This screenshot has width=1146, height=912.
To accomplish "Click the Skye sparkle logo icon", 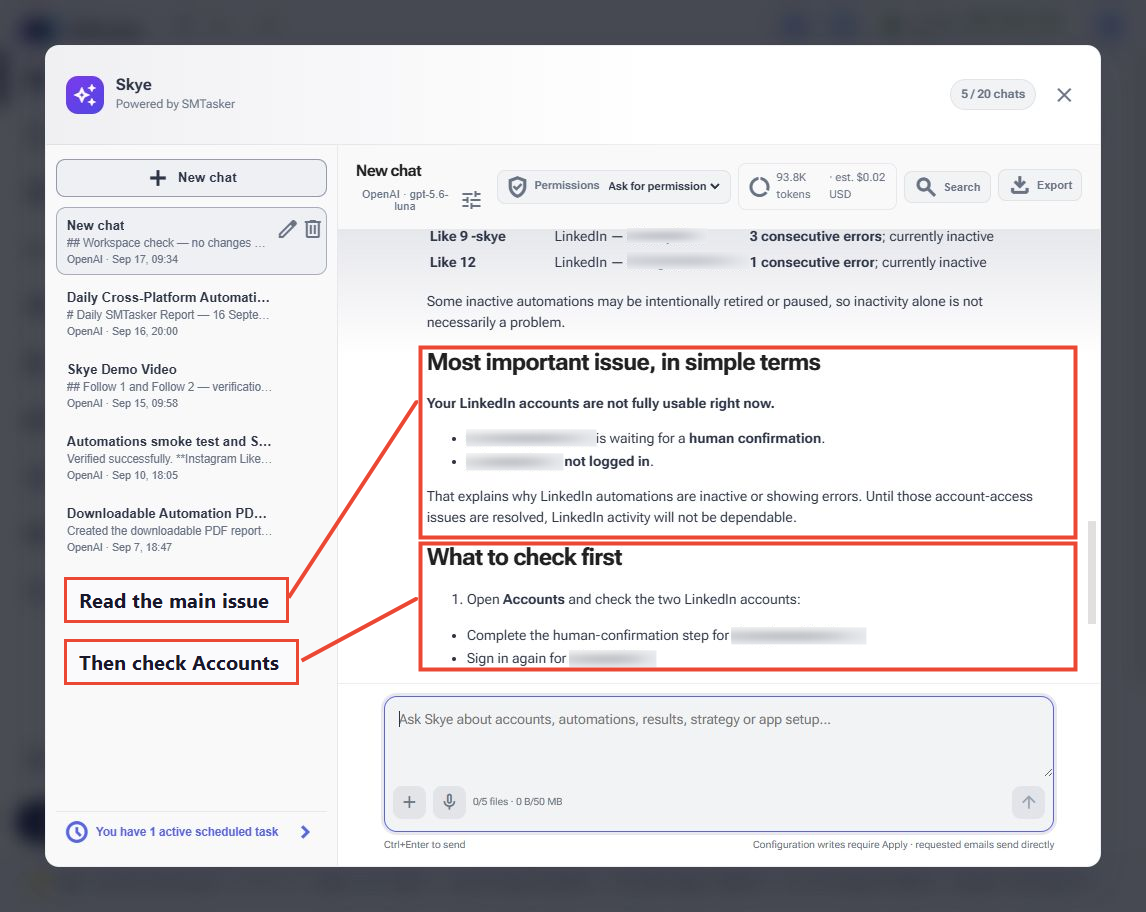I will click(x=85, y=94).
